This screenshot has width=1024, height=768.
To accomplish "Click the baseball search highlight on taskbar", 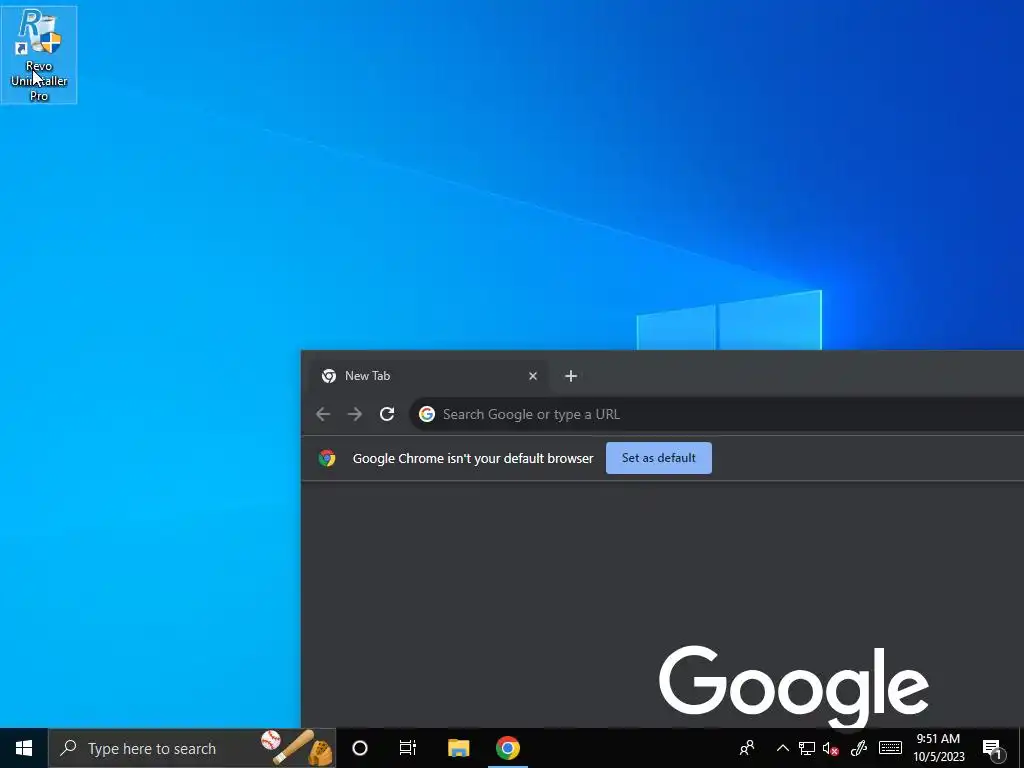I will click(297, 748).
